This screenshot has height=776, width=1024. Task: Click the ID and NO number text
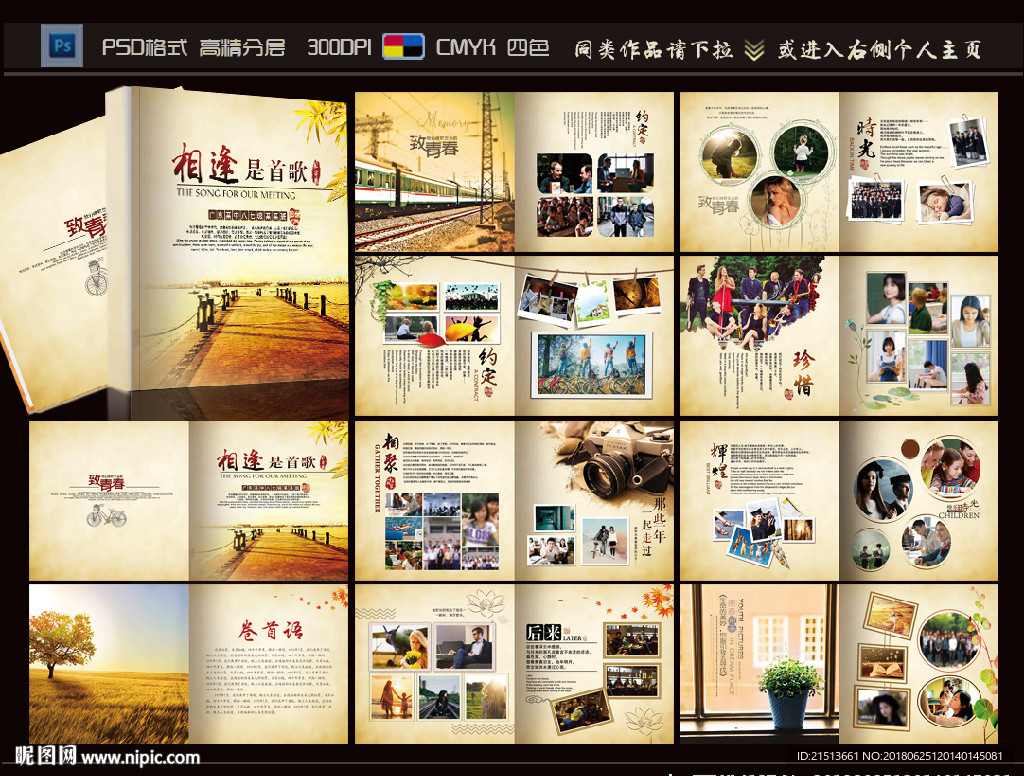tap(899, 756)
